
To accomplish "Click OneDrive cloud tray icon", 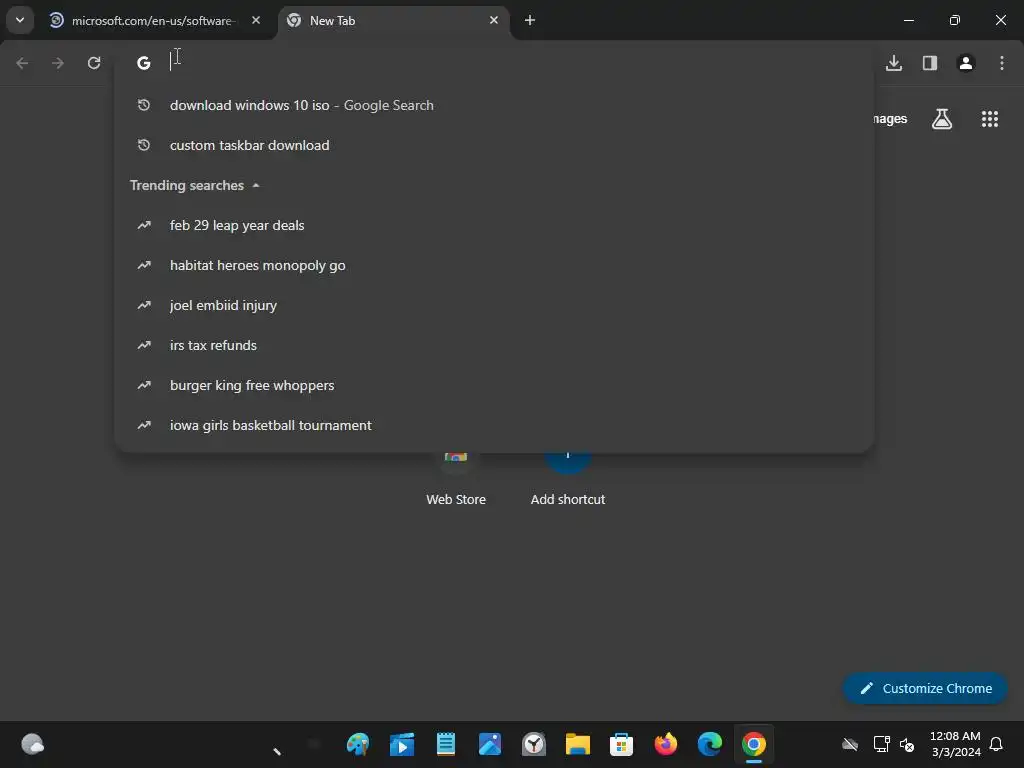I will point(850,744).
